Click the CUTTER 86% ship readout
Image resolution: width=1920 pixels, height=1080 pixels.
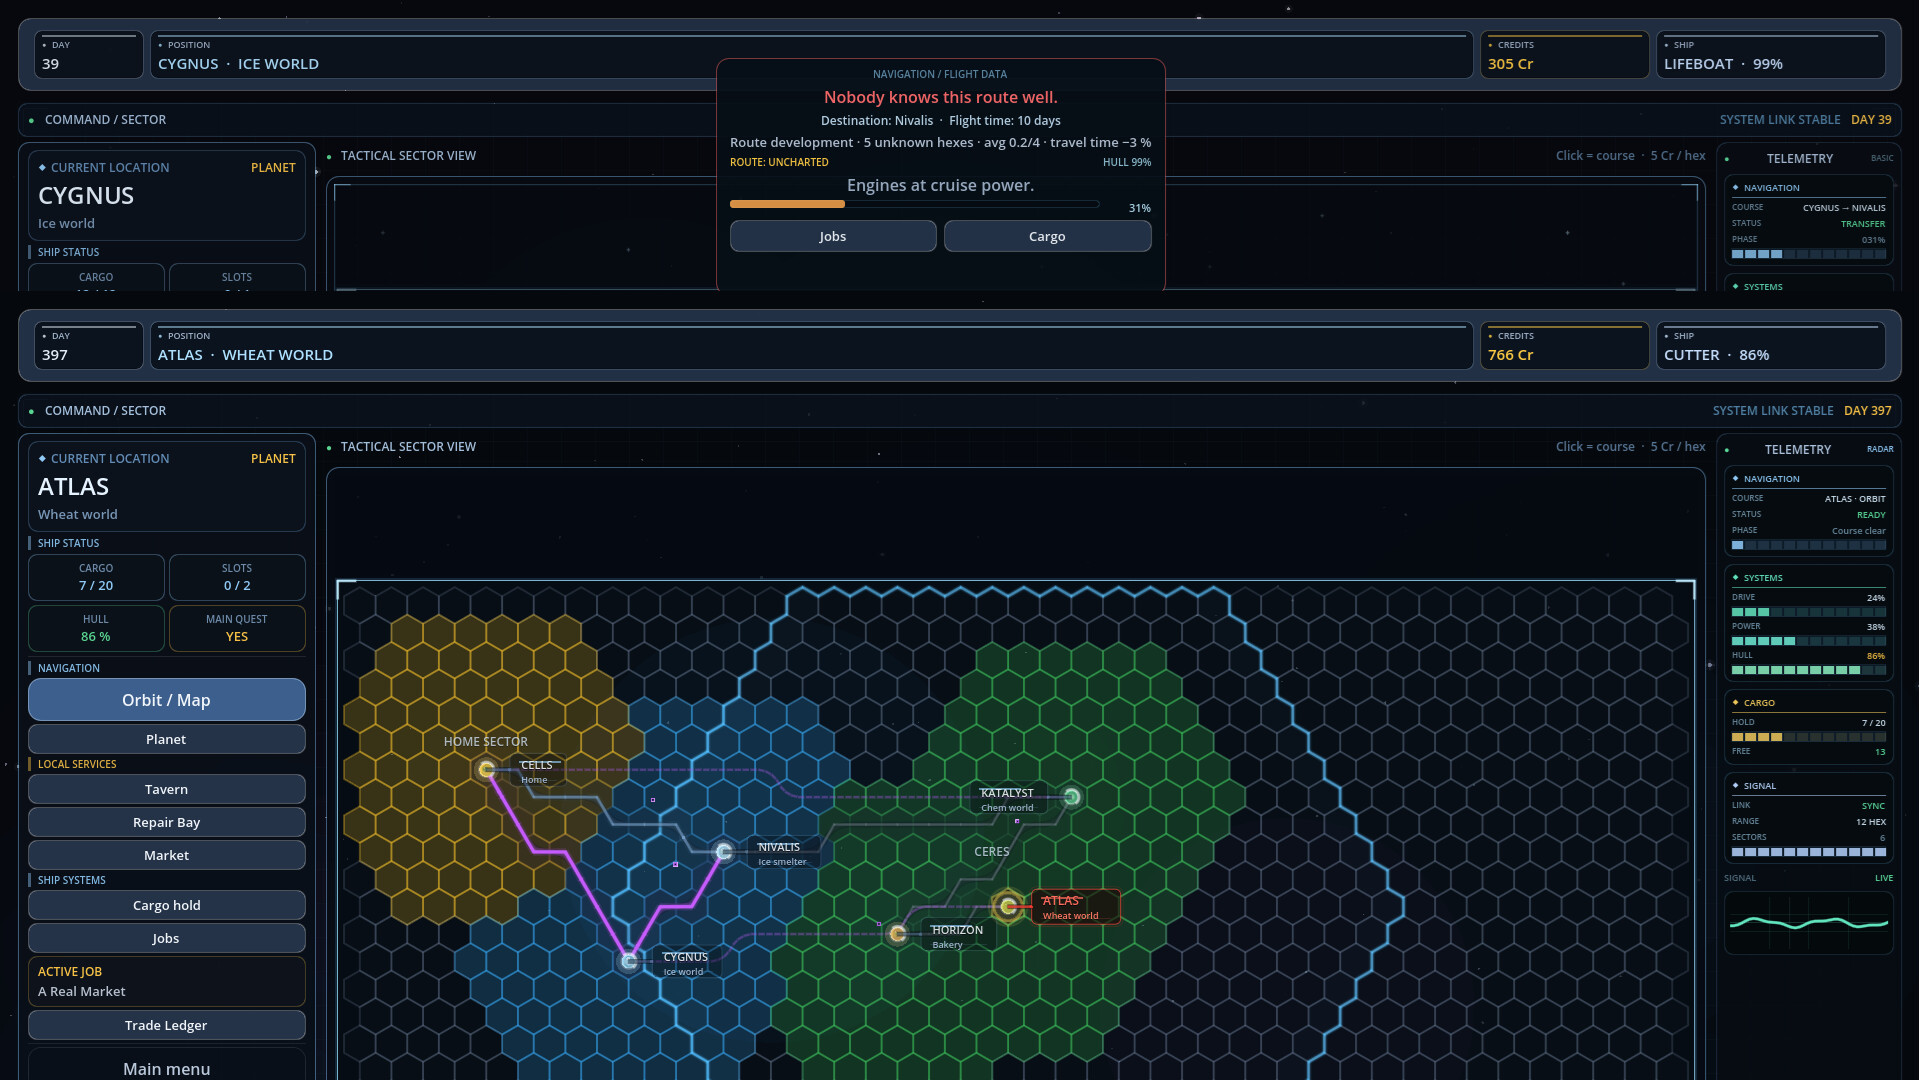1771,346
